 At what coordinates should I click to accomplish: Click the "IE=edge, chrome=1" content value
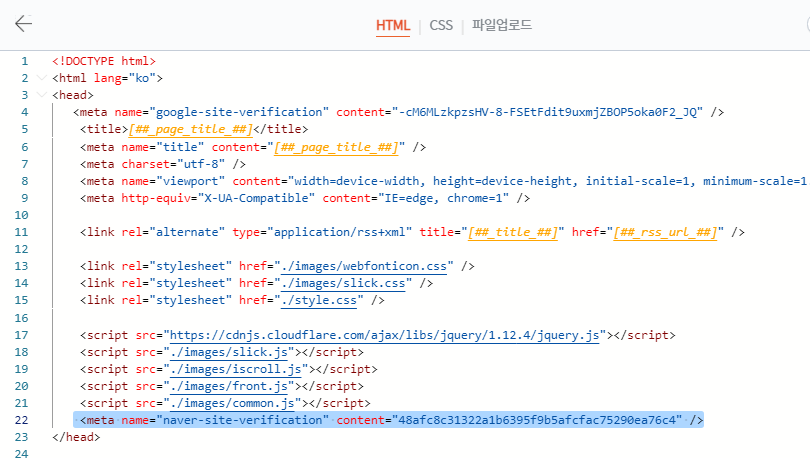tap(443, 198)
